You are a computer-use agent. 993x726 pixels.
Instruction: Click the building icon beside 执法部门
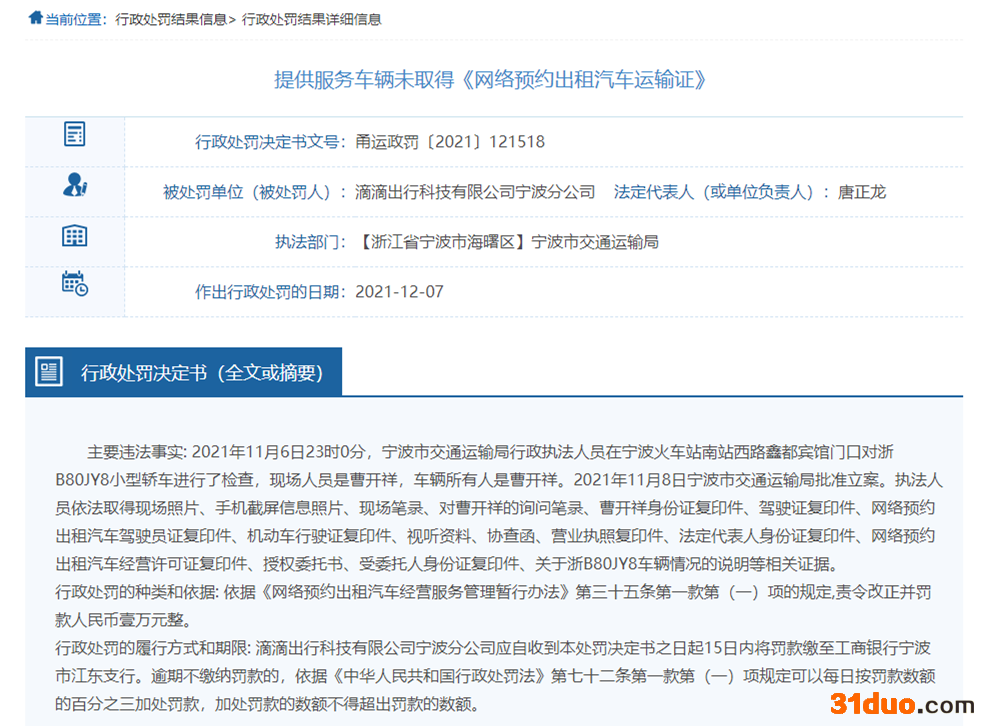[74, 236]
